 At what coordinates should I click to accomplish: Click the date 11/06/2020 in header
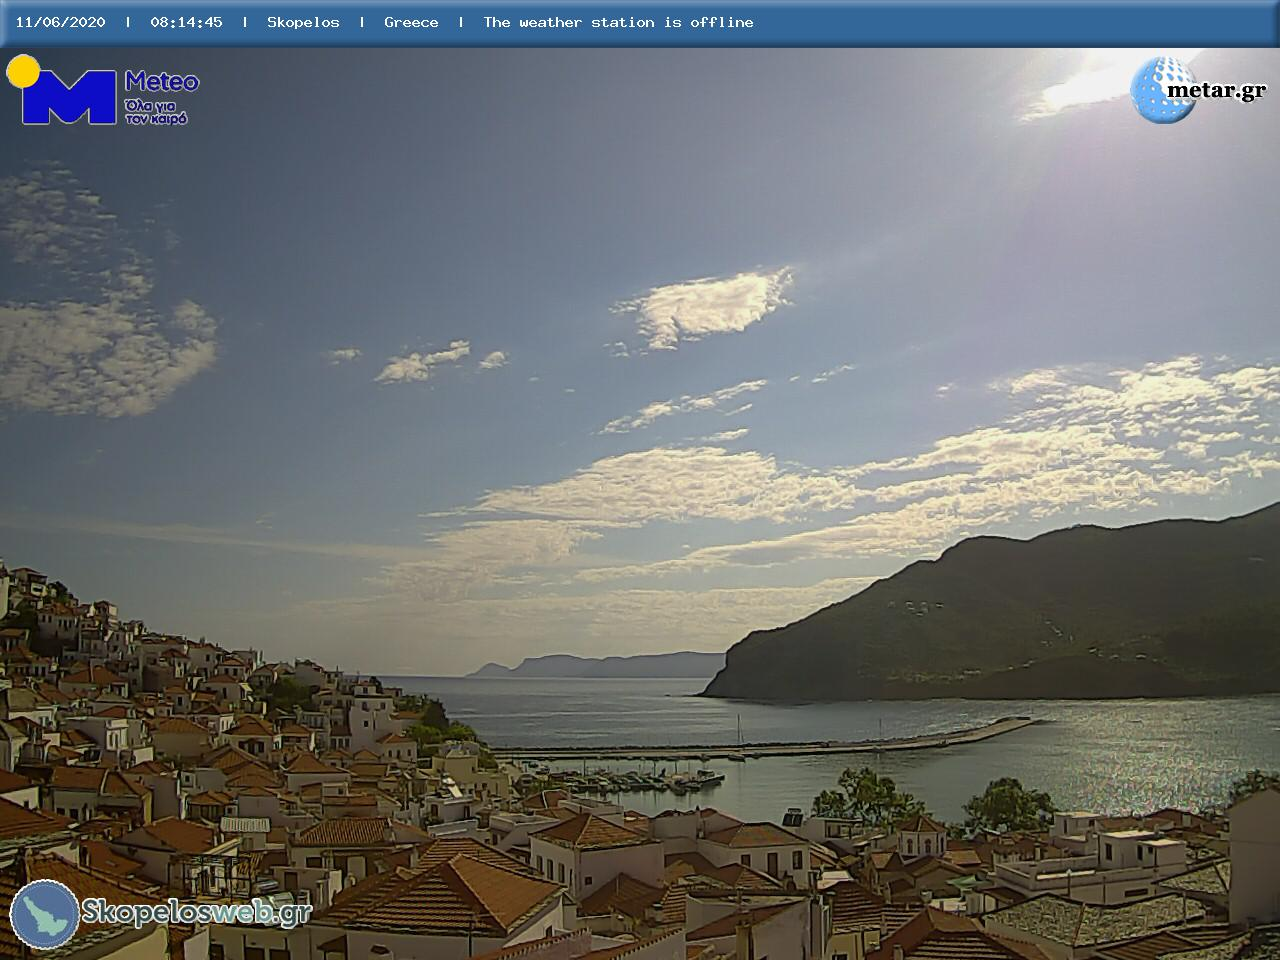60,22
